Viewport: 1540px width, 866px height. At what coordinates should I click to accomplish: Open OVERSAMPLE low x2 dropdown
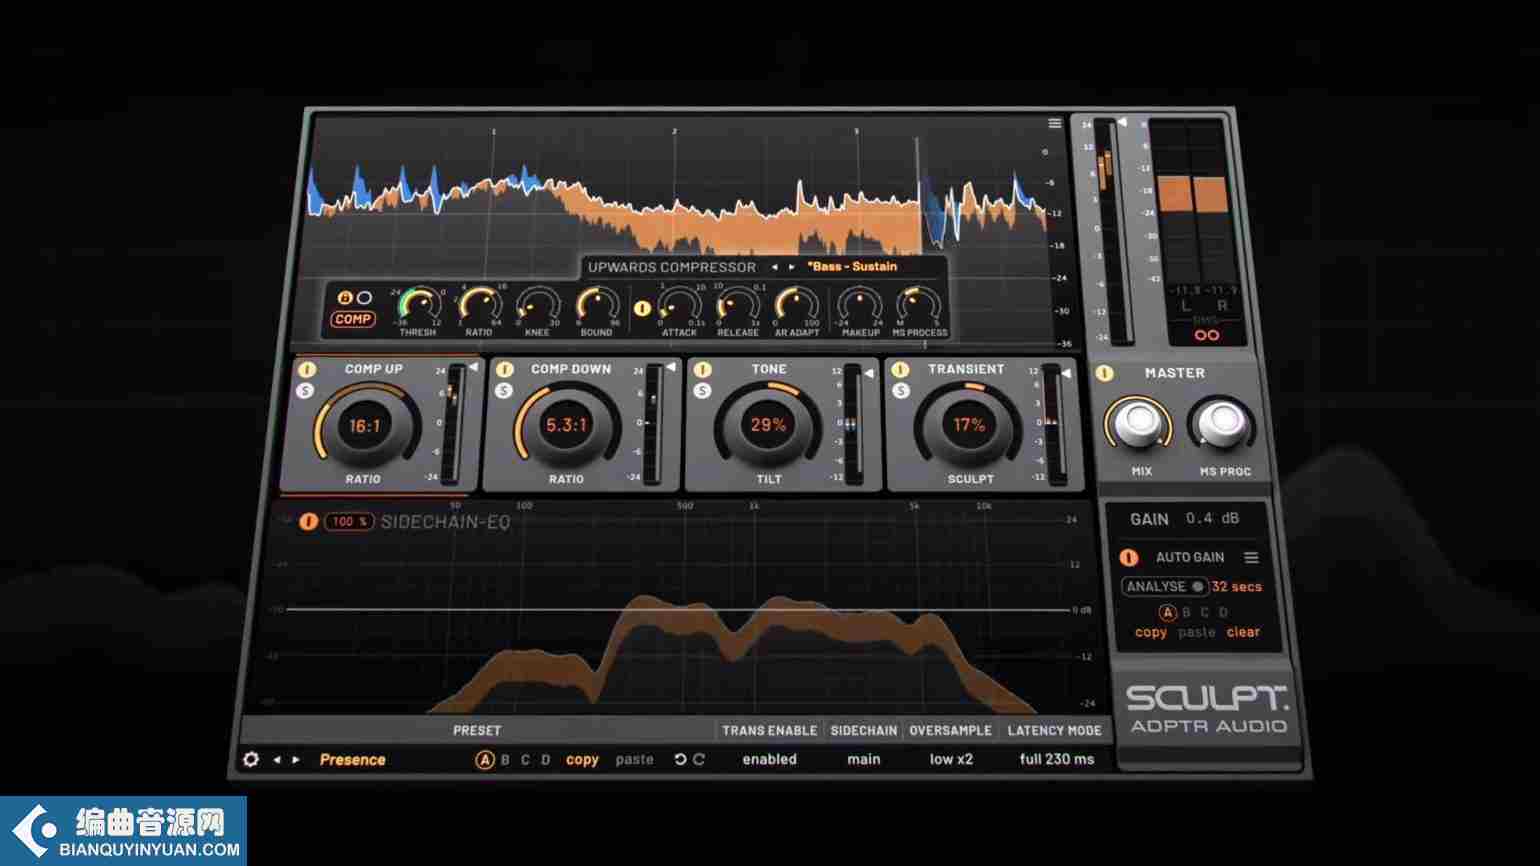[951, 759]
